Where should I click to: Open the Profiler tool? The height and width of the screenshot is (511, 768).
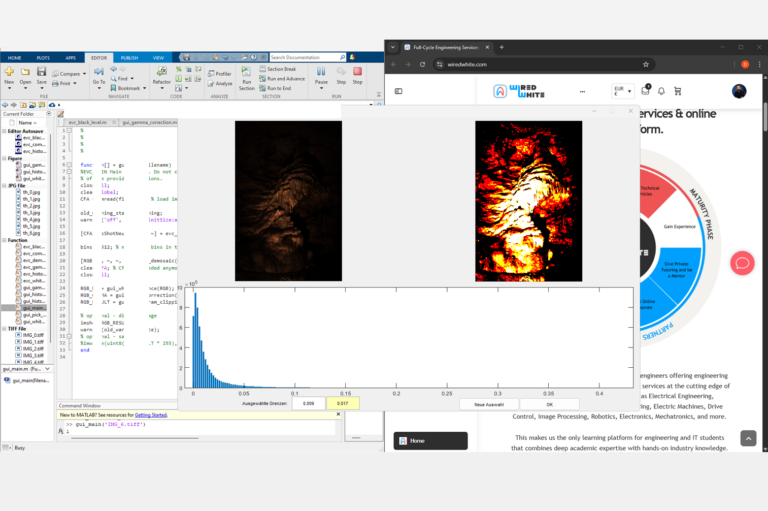tap(219, 74)
